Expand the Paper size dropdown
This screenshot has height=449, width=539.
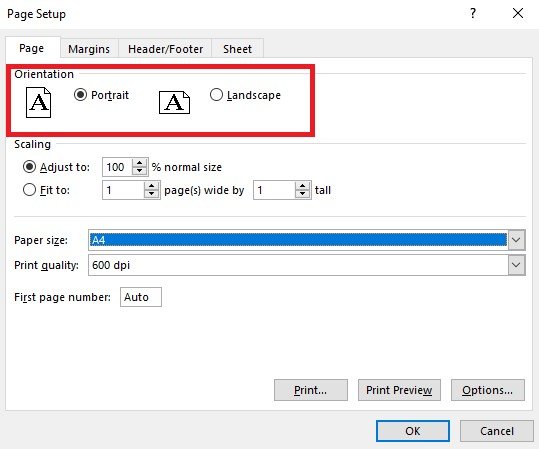click(x=516, y=240)
